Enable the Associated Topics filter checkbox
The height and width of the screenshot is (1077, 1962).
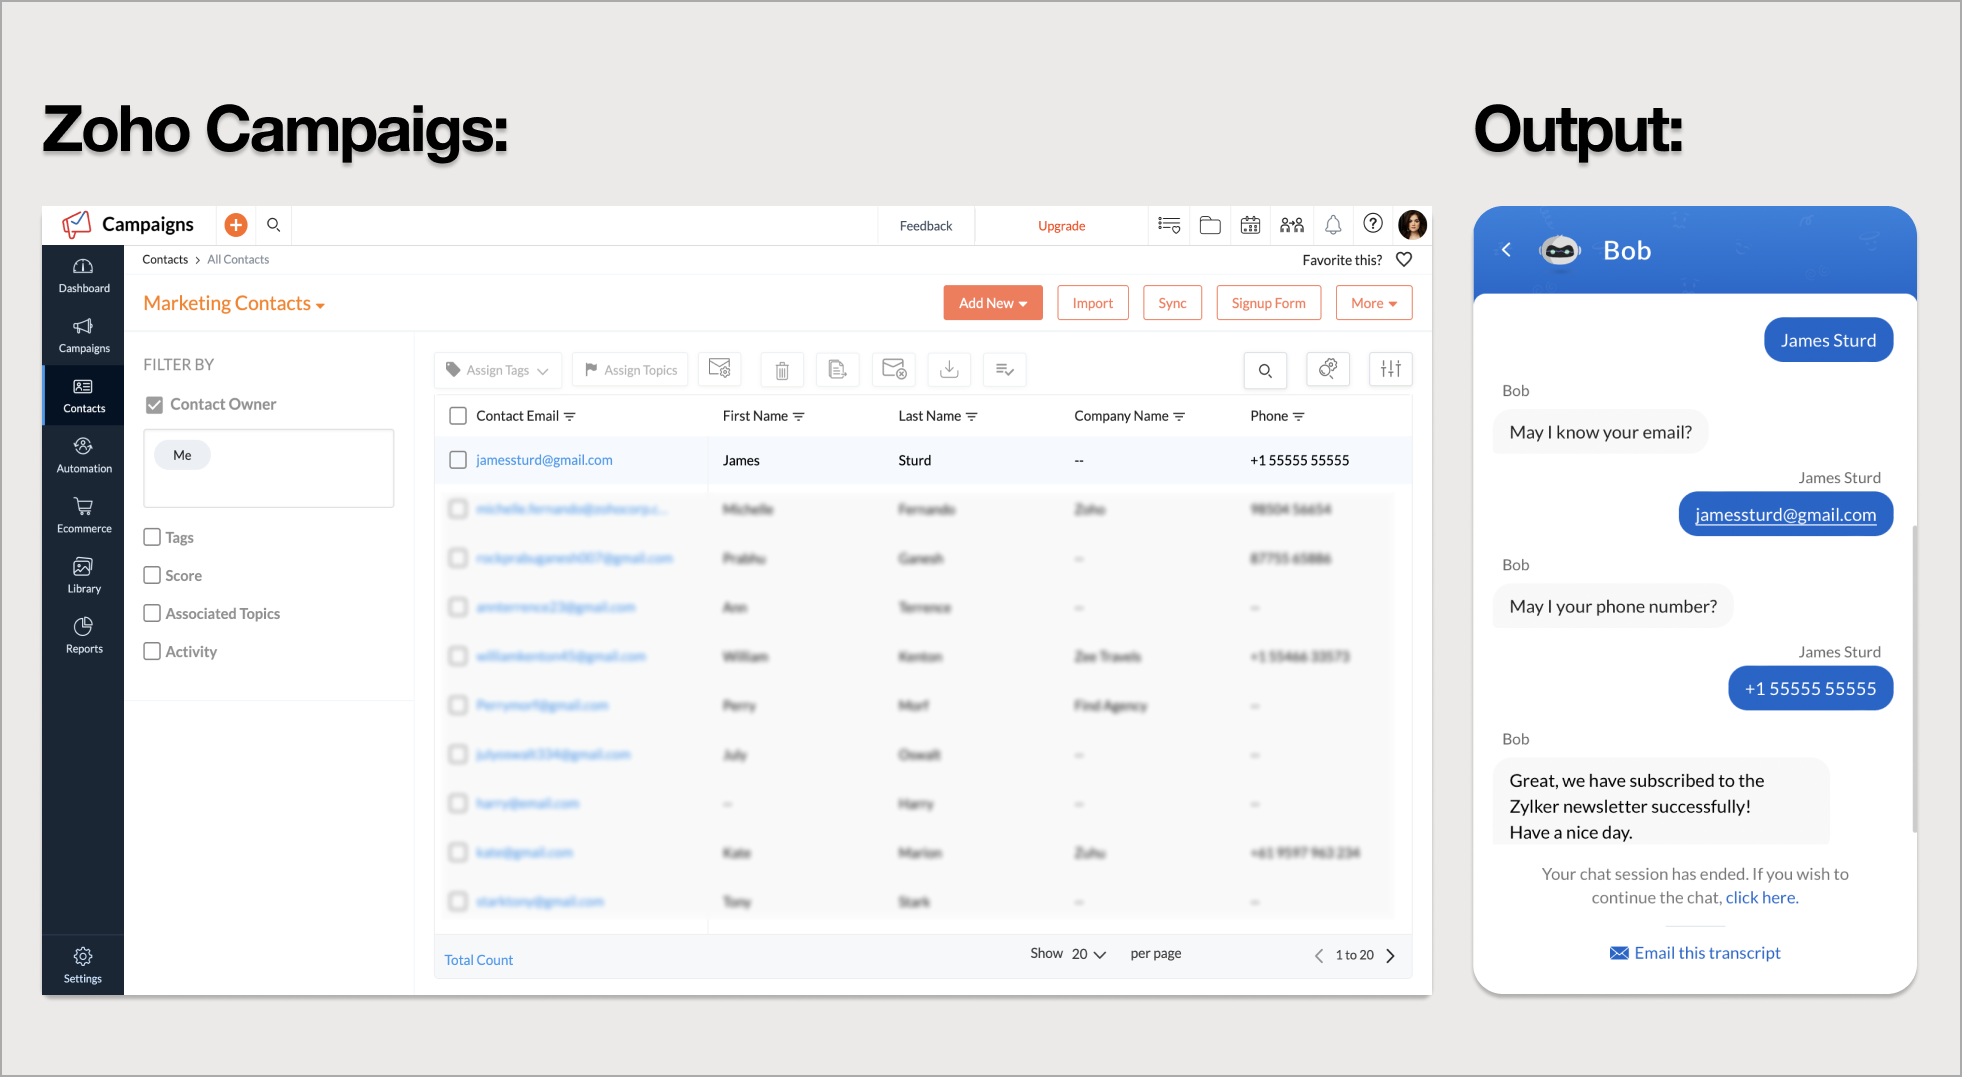tap(152, 613)
